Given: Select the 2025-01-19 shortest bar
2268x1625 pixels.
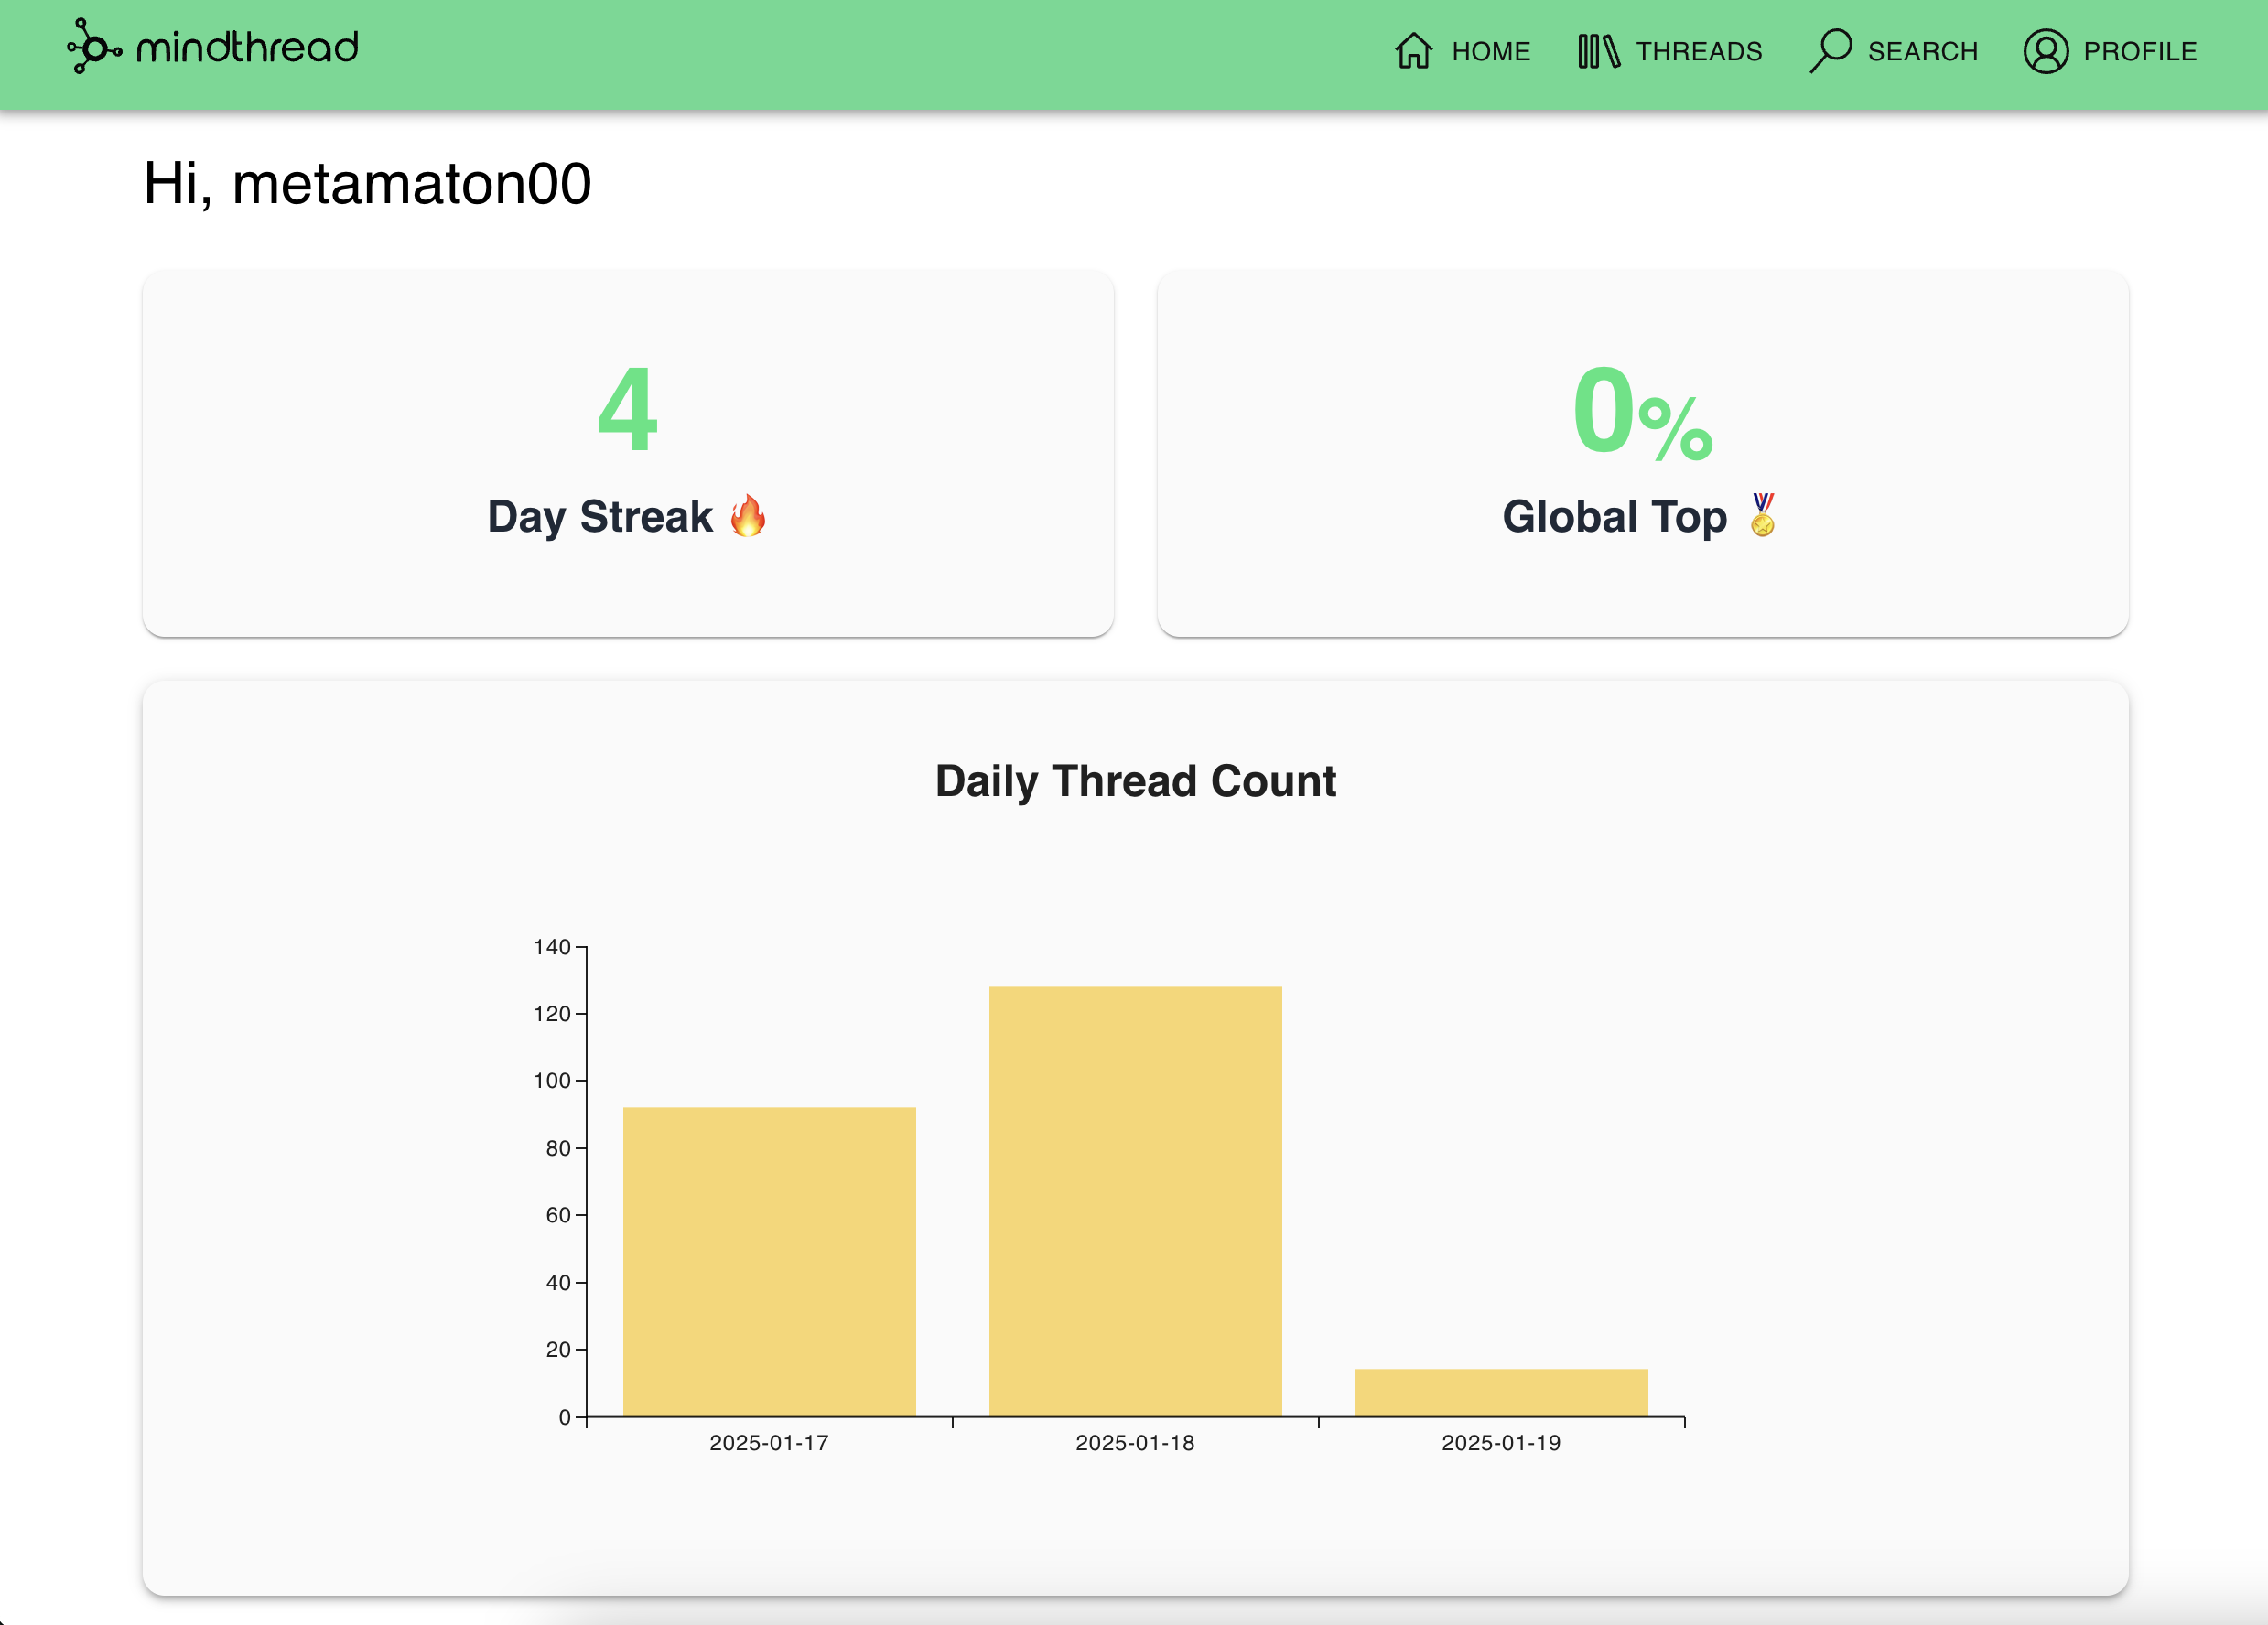Looking at the screenshot, I should (x=1500, y=1392).
